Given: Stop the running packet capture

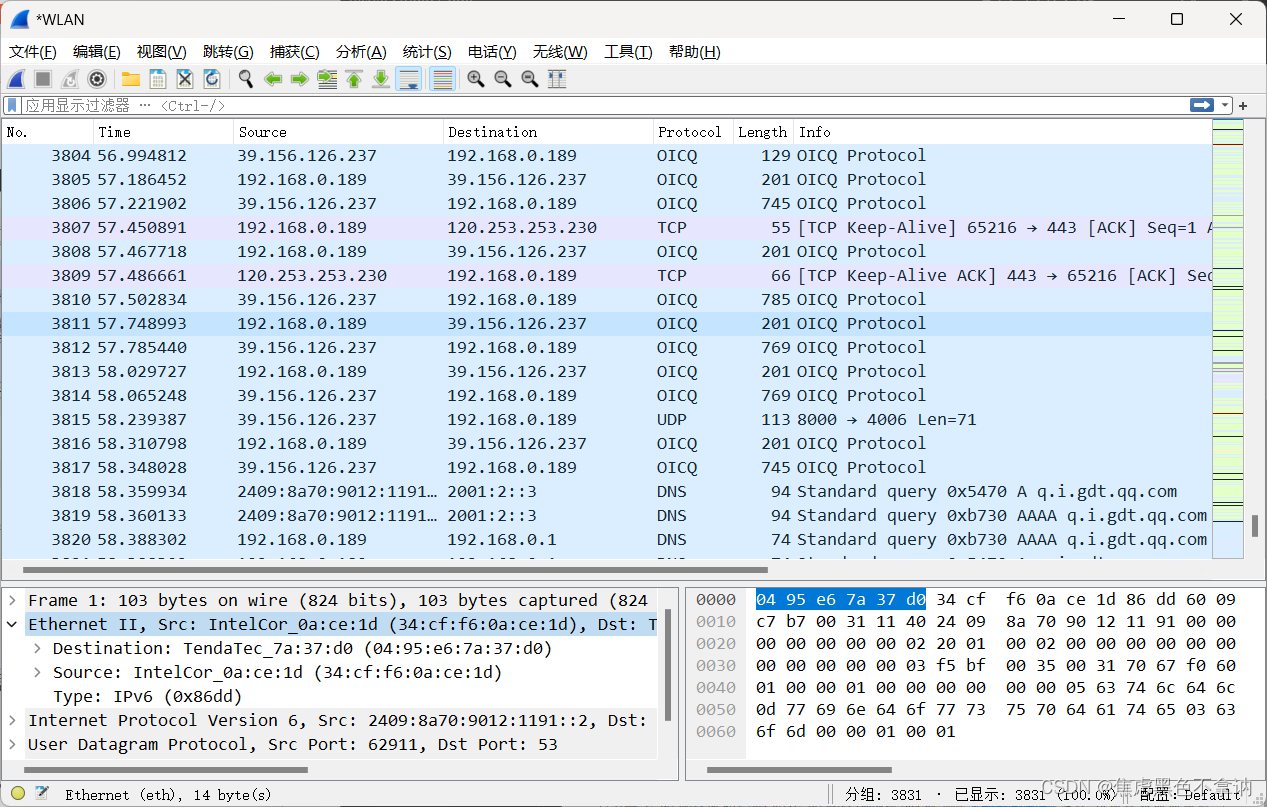Looking at the screenshot, I should [43, 79].
